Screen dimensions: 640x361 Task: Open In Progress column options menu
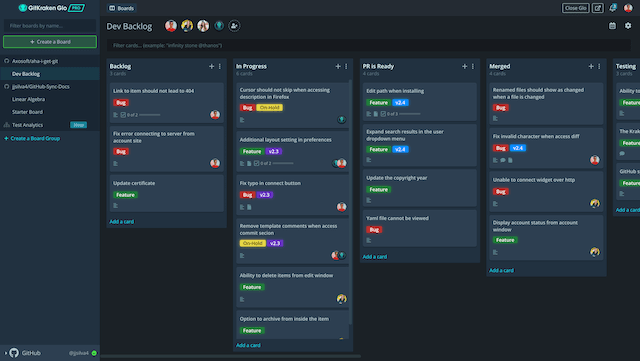(346, 66)
